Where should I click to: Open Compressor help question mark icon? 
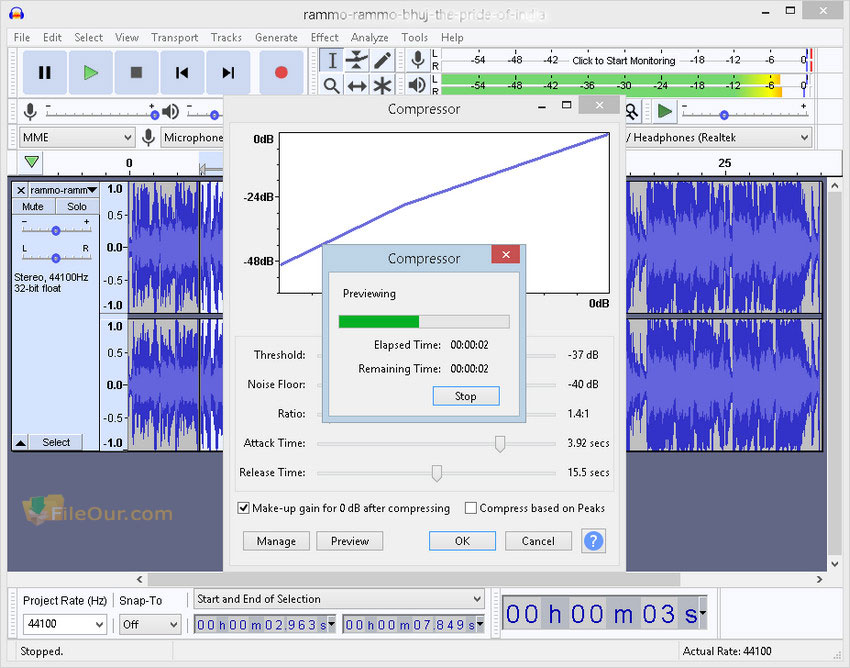point(593,541)
